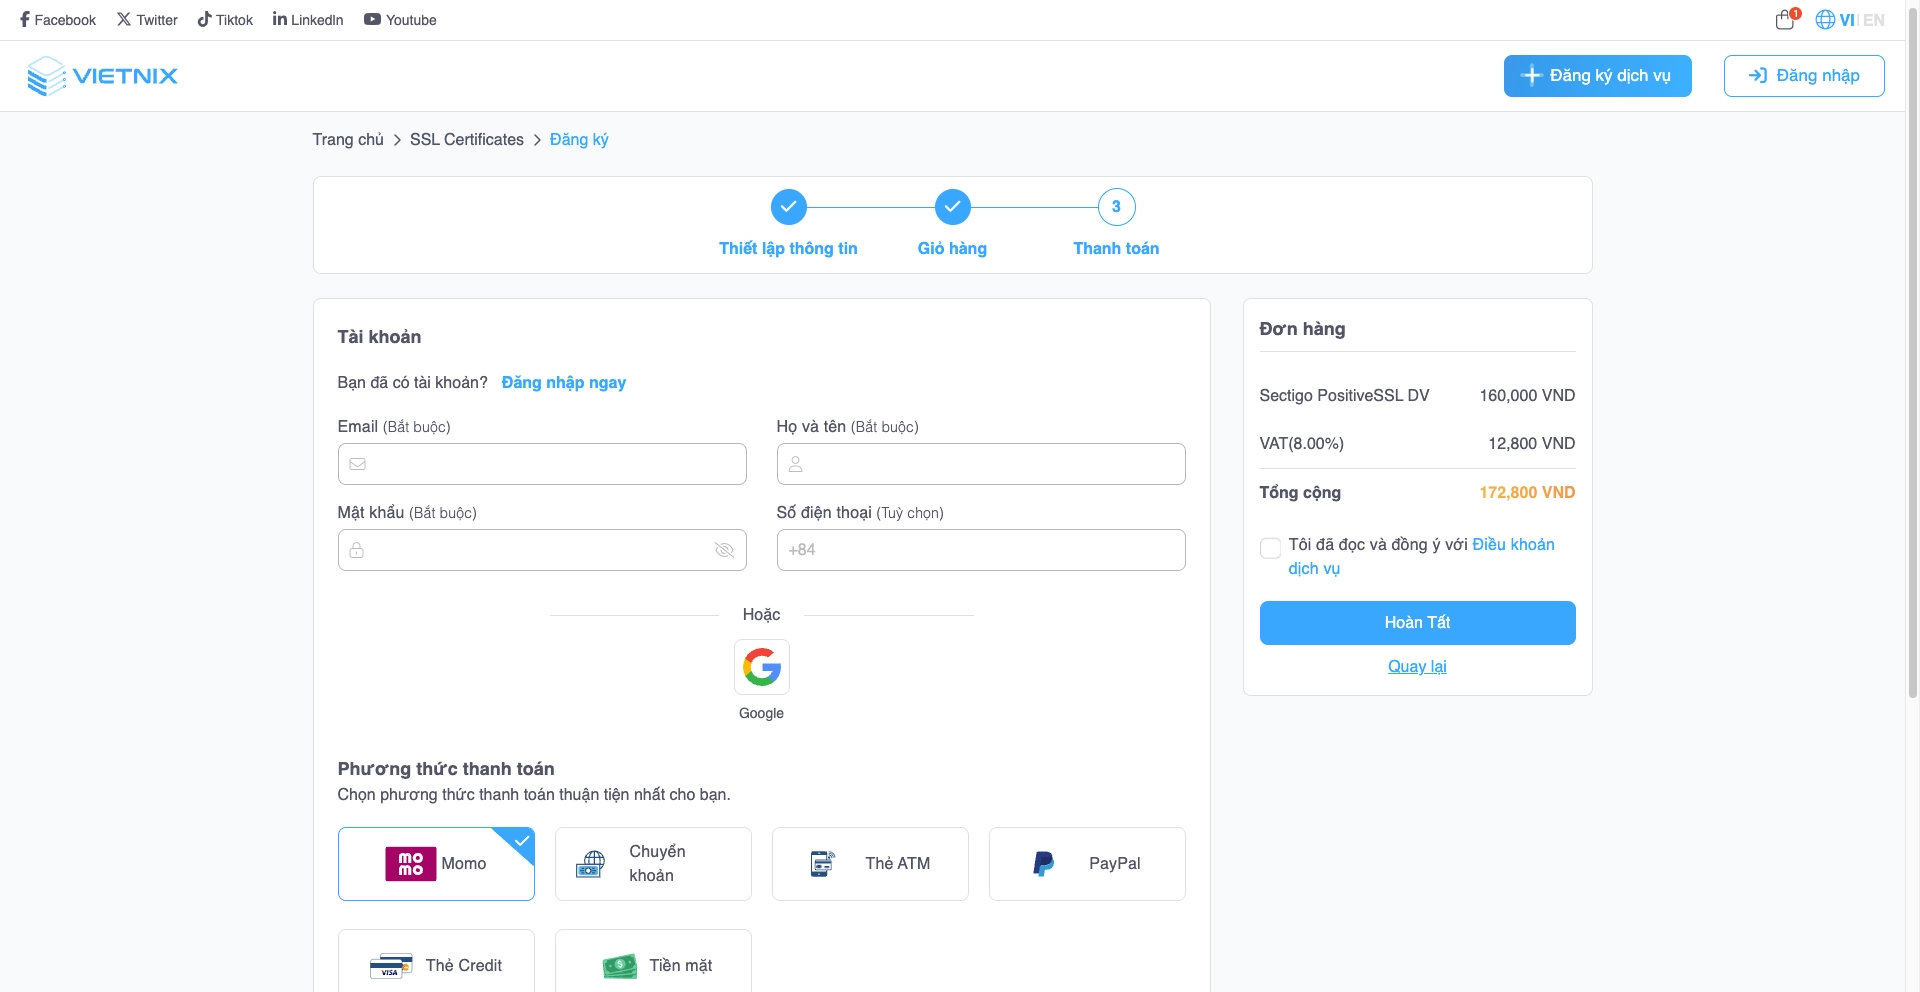Viewport: 1920px width, 992px height.
Task: Open the Twitter social link
Action: [147, 20]
